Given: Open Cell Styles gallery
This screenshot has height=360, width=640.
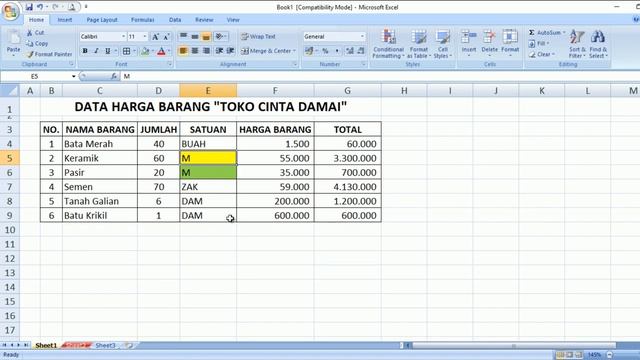Looking at the screenshot, I should (x=442, y=44).
